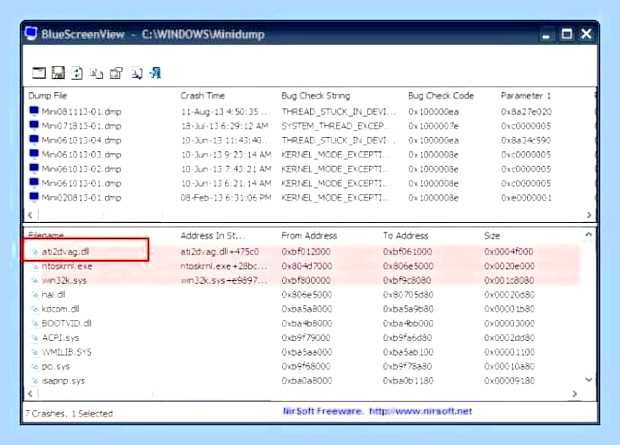The image size is (620, 445).
Task: Click to address 0x806e5000
Action: [408, 266]
